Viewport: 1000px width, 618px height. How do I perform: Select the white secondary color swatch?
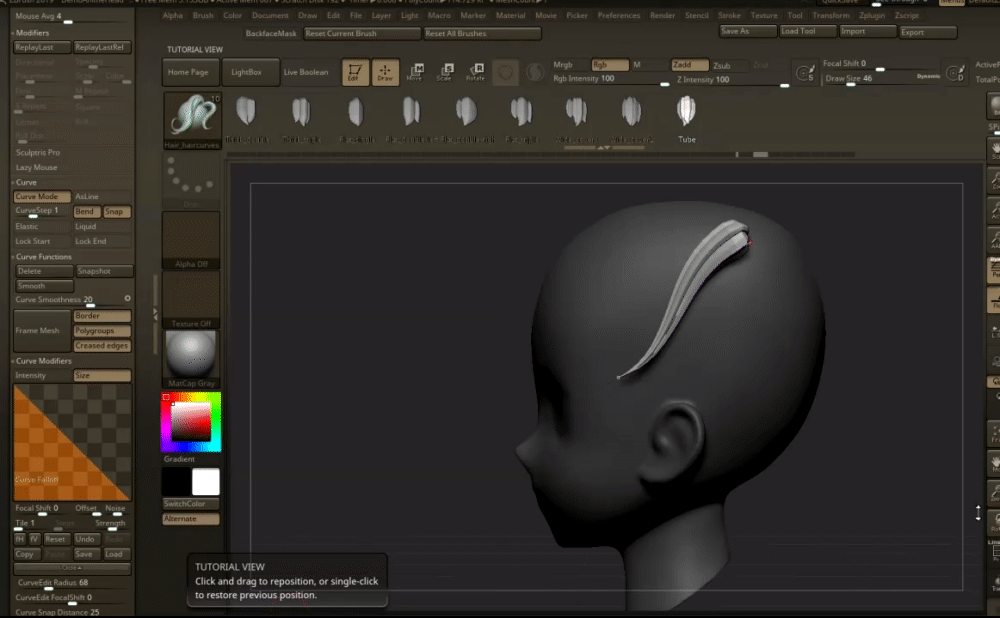click(x=205, y=482)
